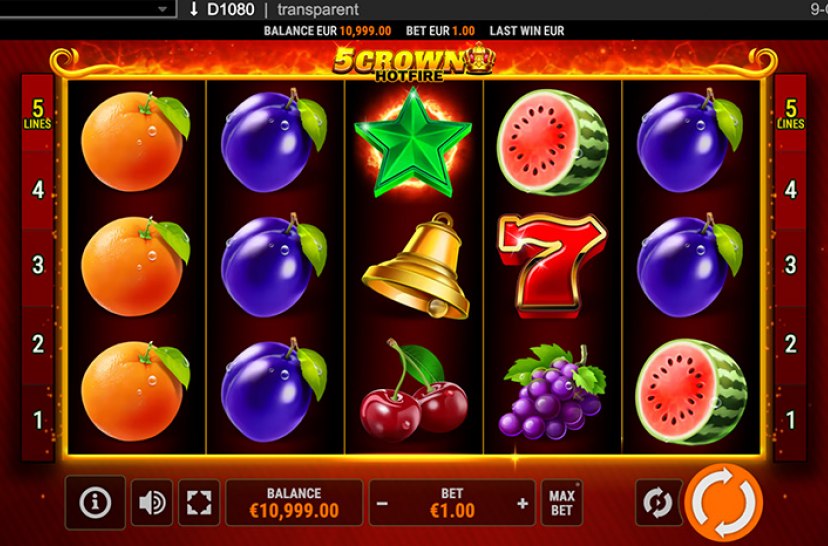Click the purple grapes symbol
828x546 pixels.
552,392
